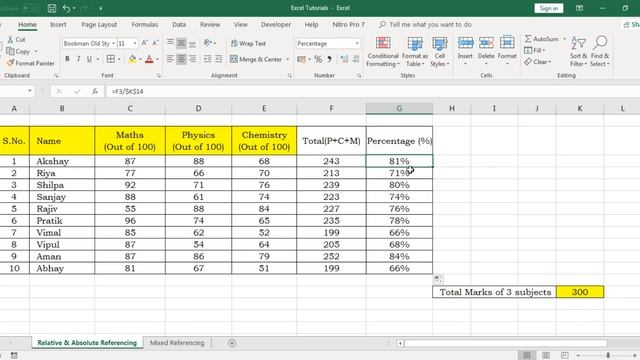The width and height of the screenshot is (640, 360).
Task: Open the Formulas ribbon tab
Action: [144, 24]
